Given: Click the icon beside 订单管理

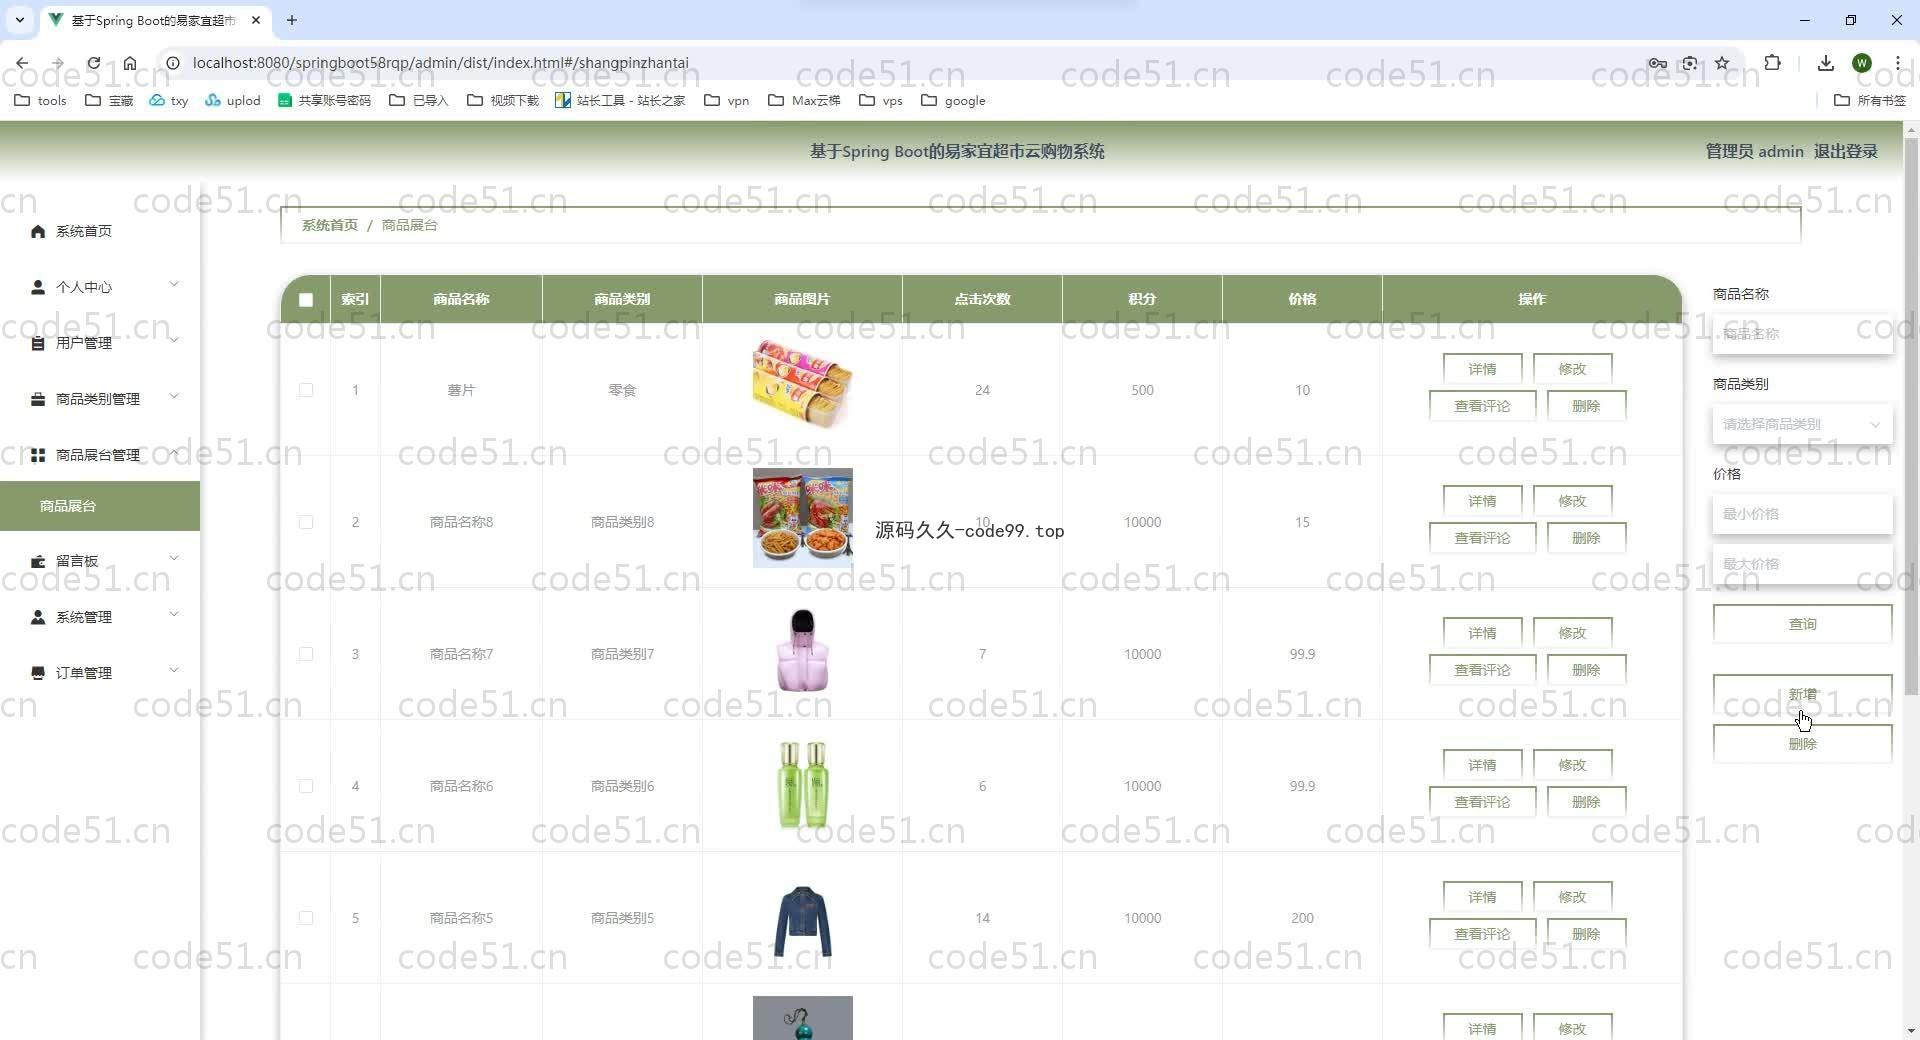Looking at the screenshot, I should click(38, 673).
